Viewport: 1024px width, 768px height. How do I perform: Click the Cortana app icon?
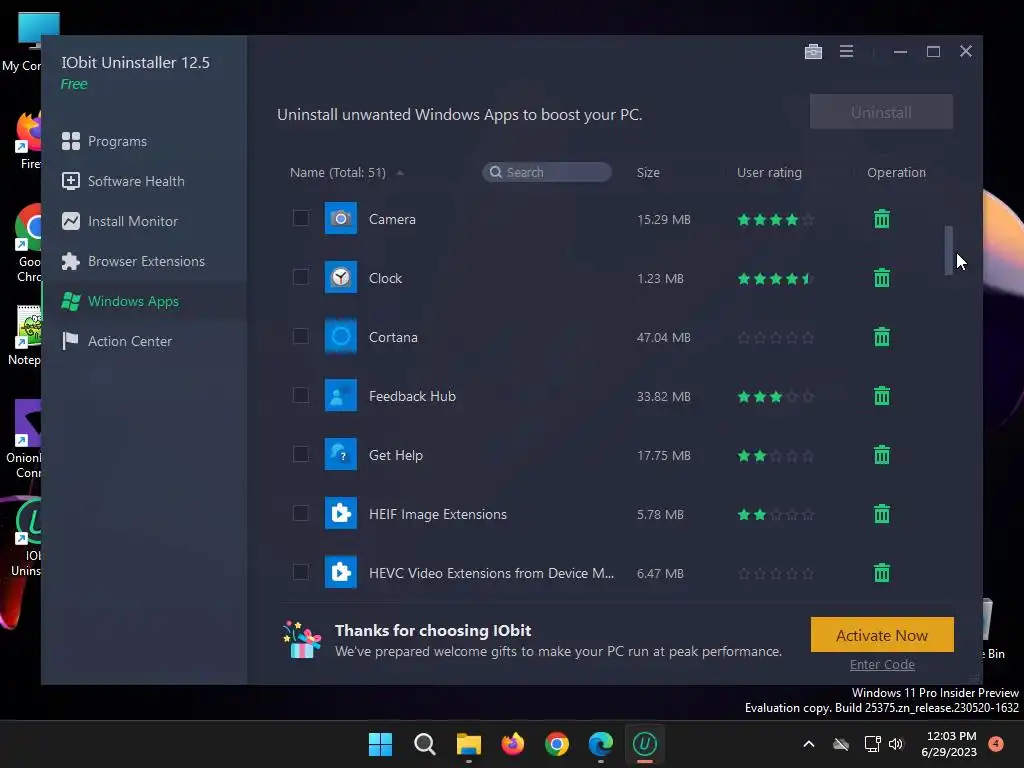click(341, 336)
